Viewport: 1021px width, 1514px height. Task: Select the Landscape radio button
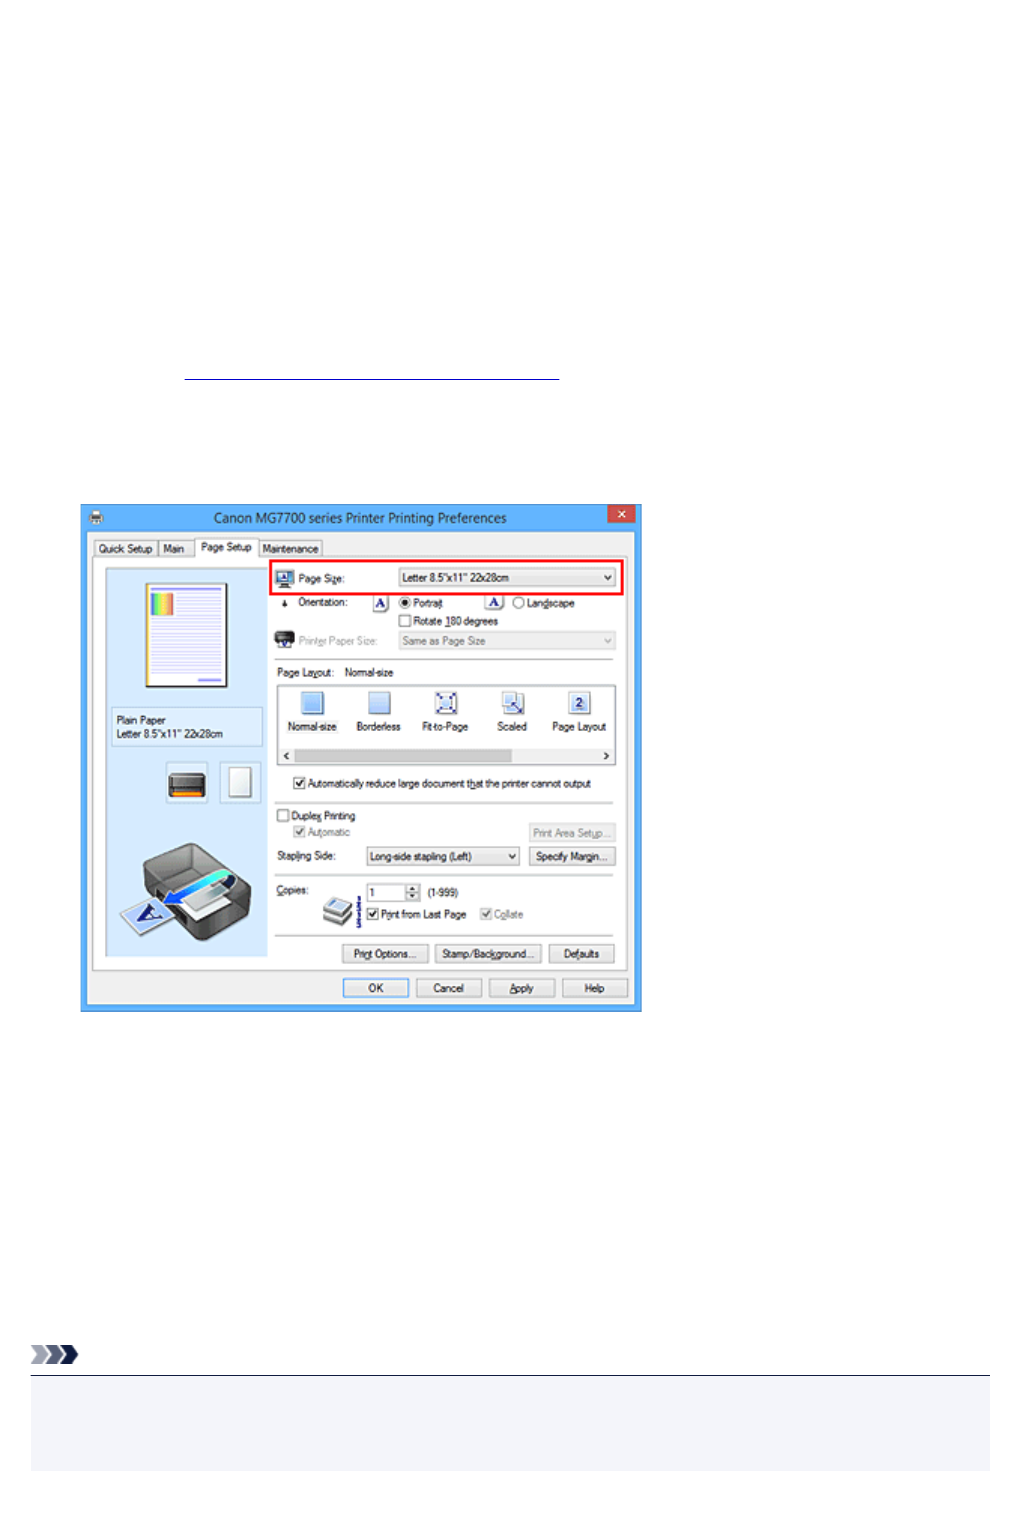(x=518, y=603)
